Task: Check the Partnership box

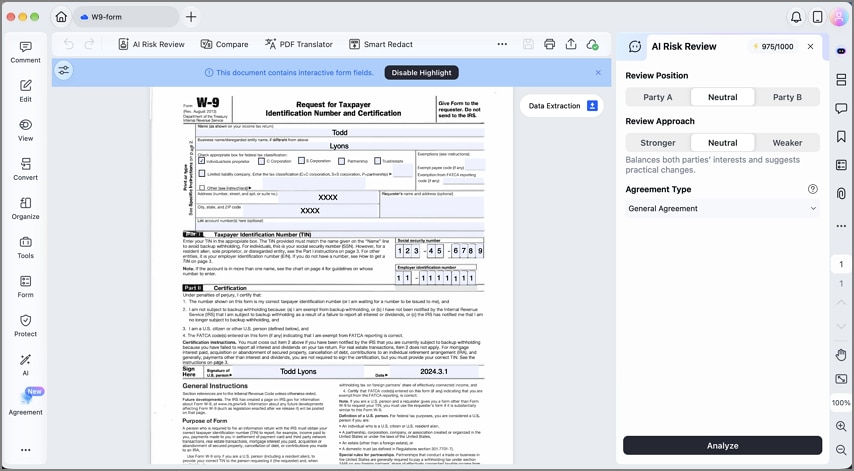Action: click(341, 161)
